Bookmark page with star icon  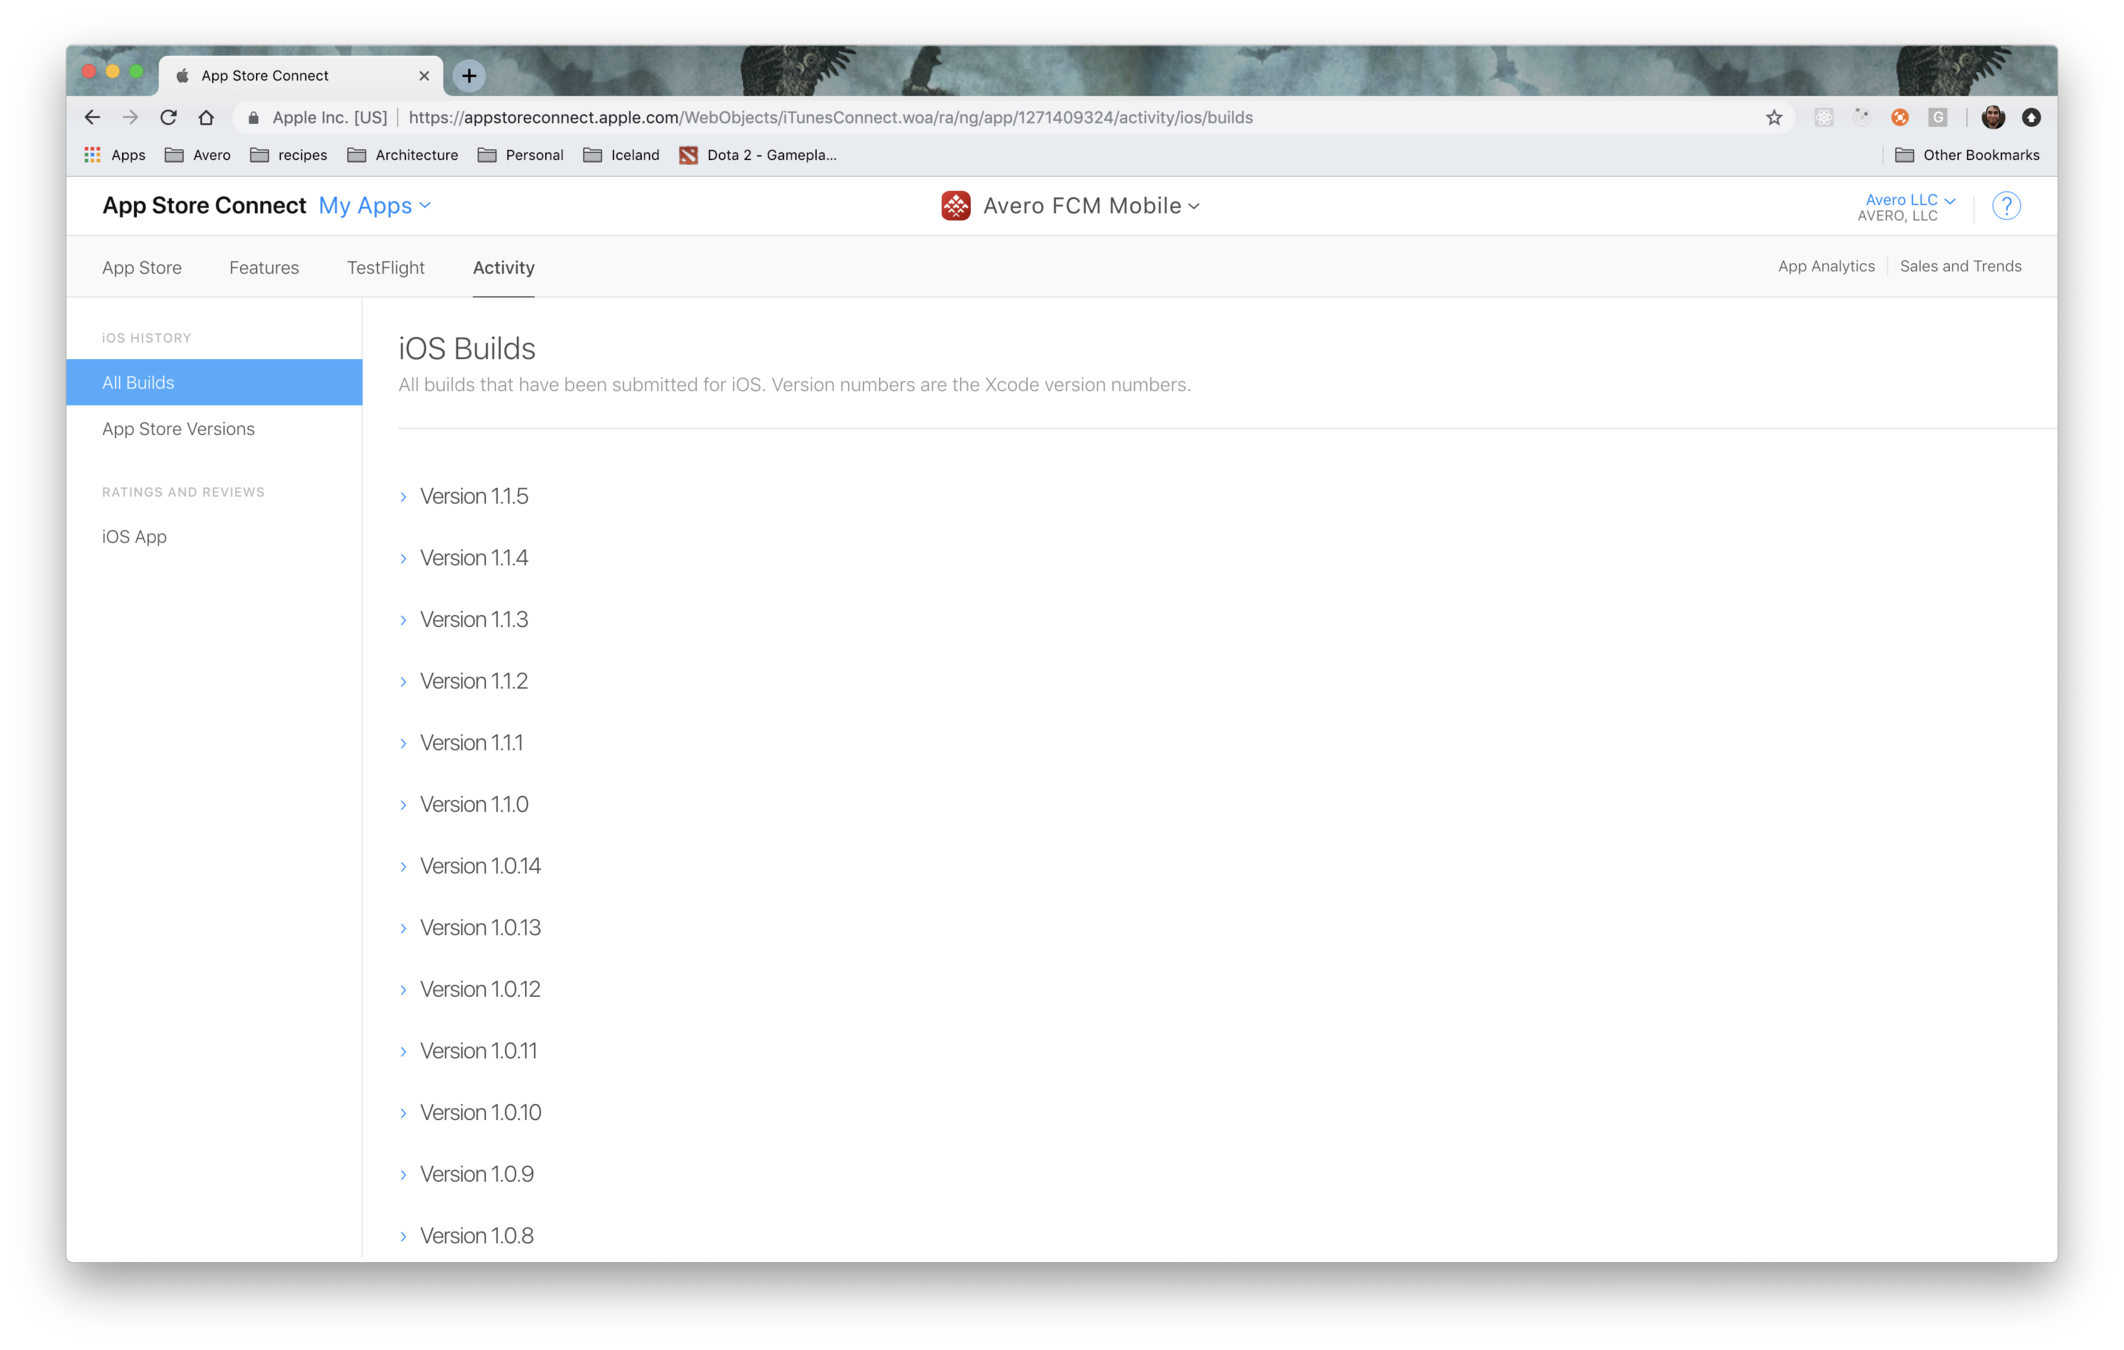coord(1773,118)
